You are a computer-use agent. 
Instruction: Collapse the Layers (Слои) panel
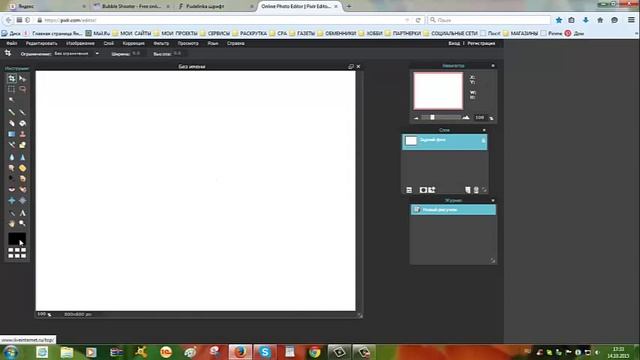484,130
